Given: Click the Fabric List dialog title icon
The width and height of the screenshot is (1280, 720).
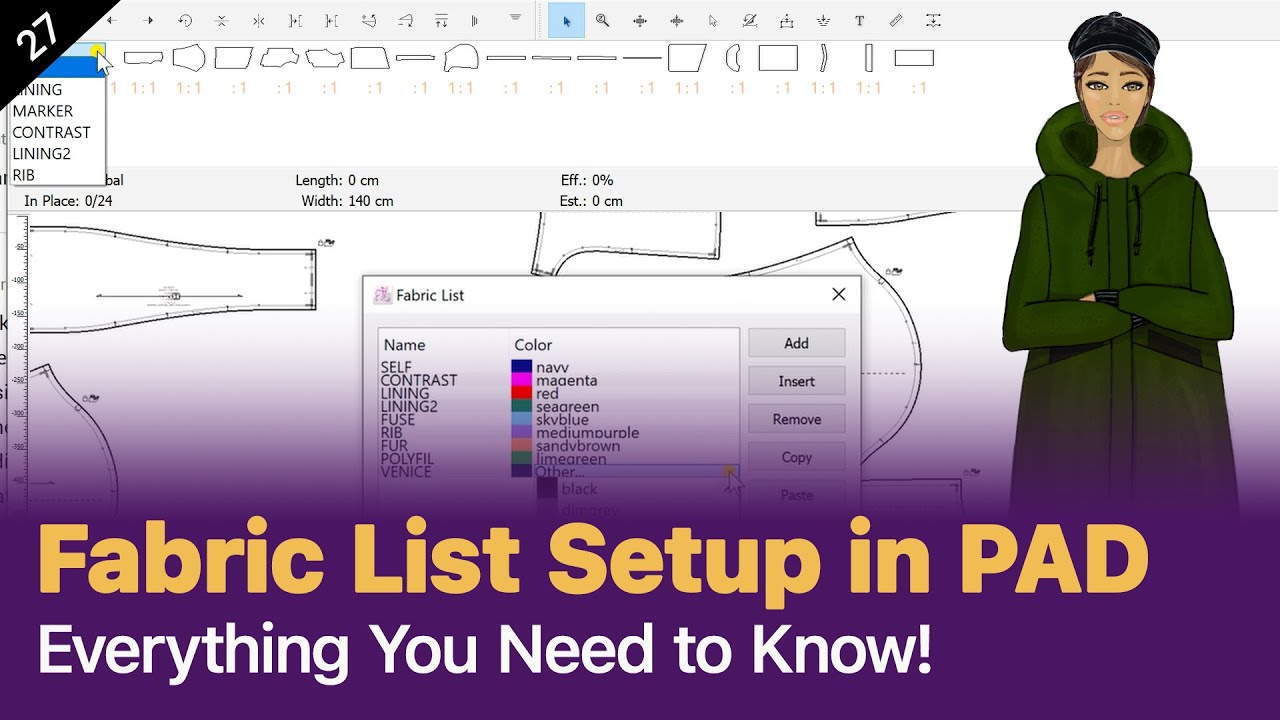Looking at the screenshot, I should [382, 295].
